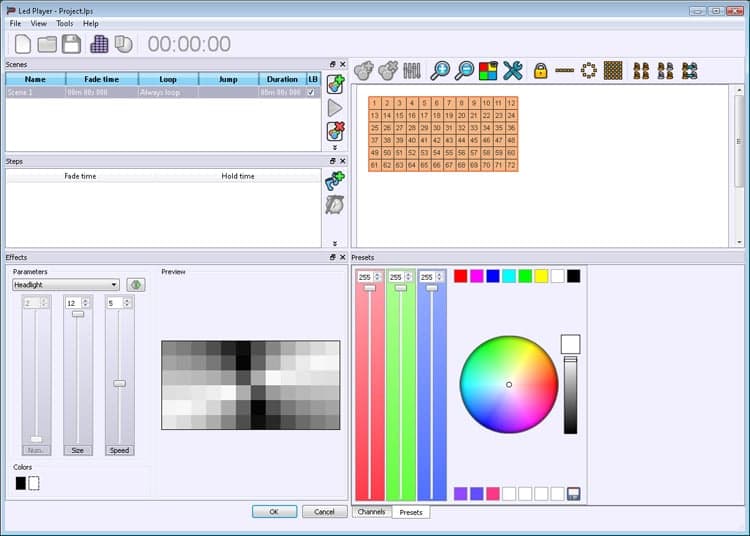The image size is (750, 536).
Task: Click the new project icon
Action: pos(22,43)
